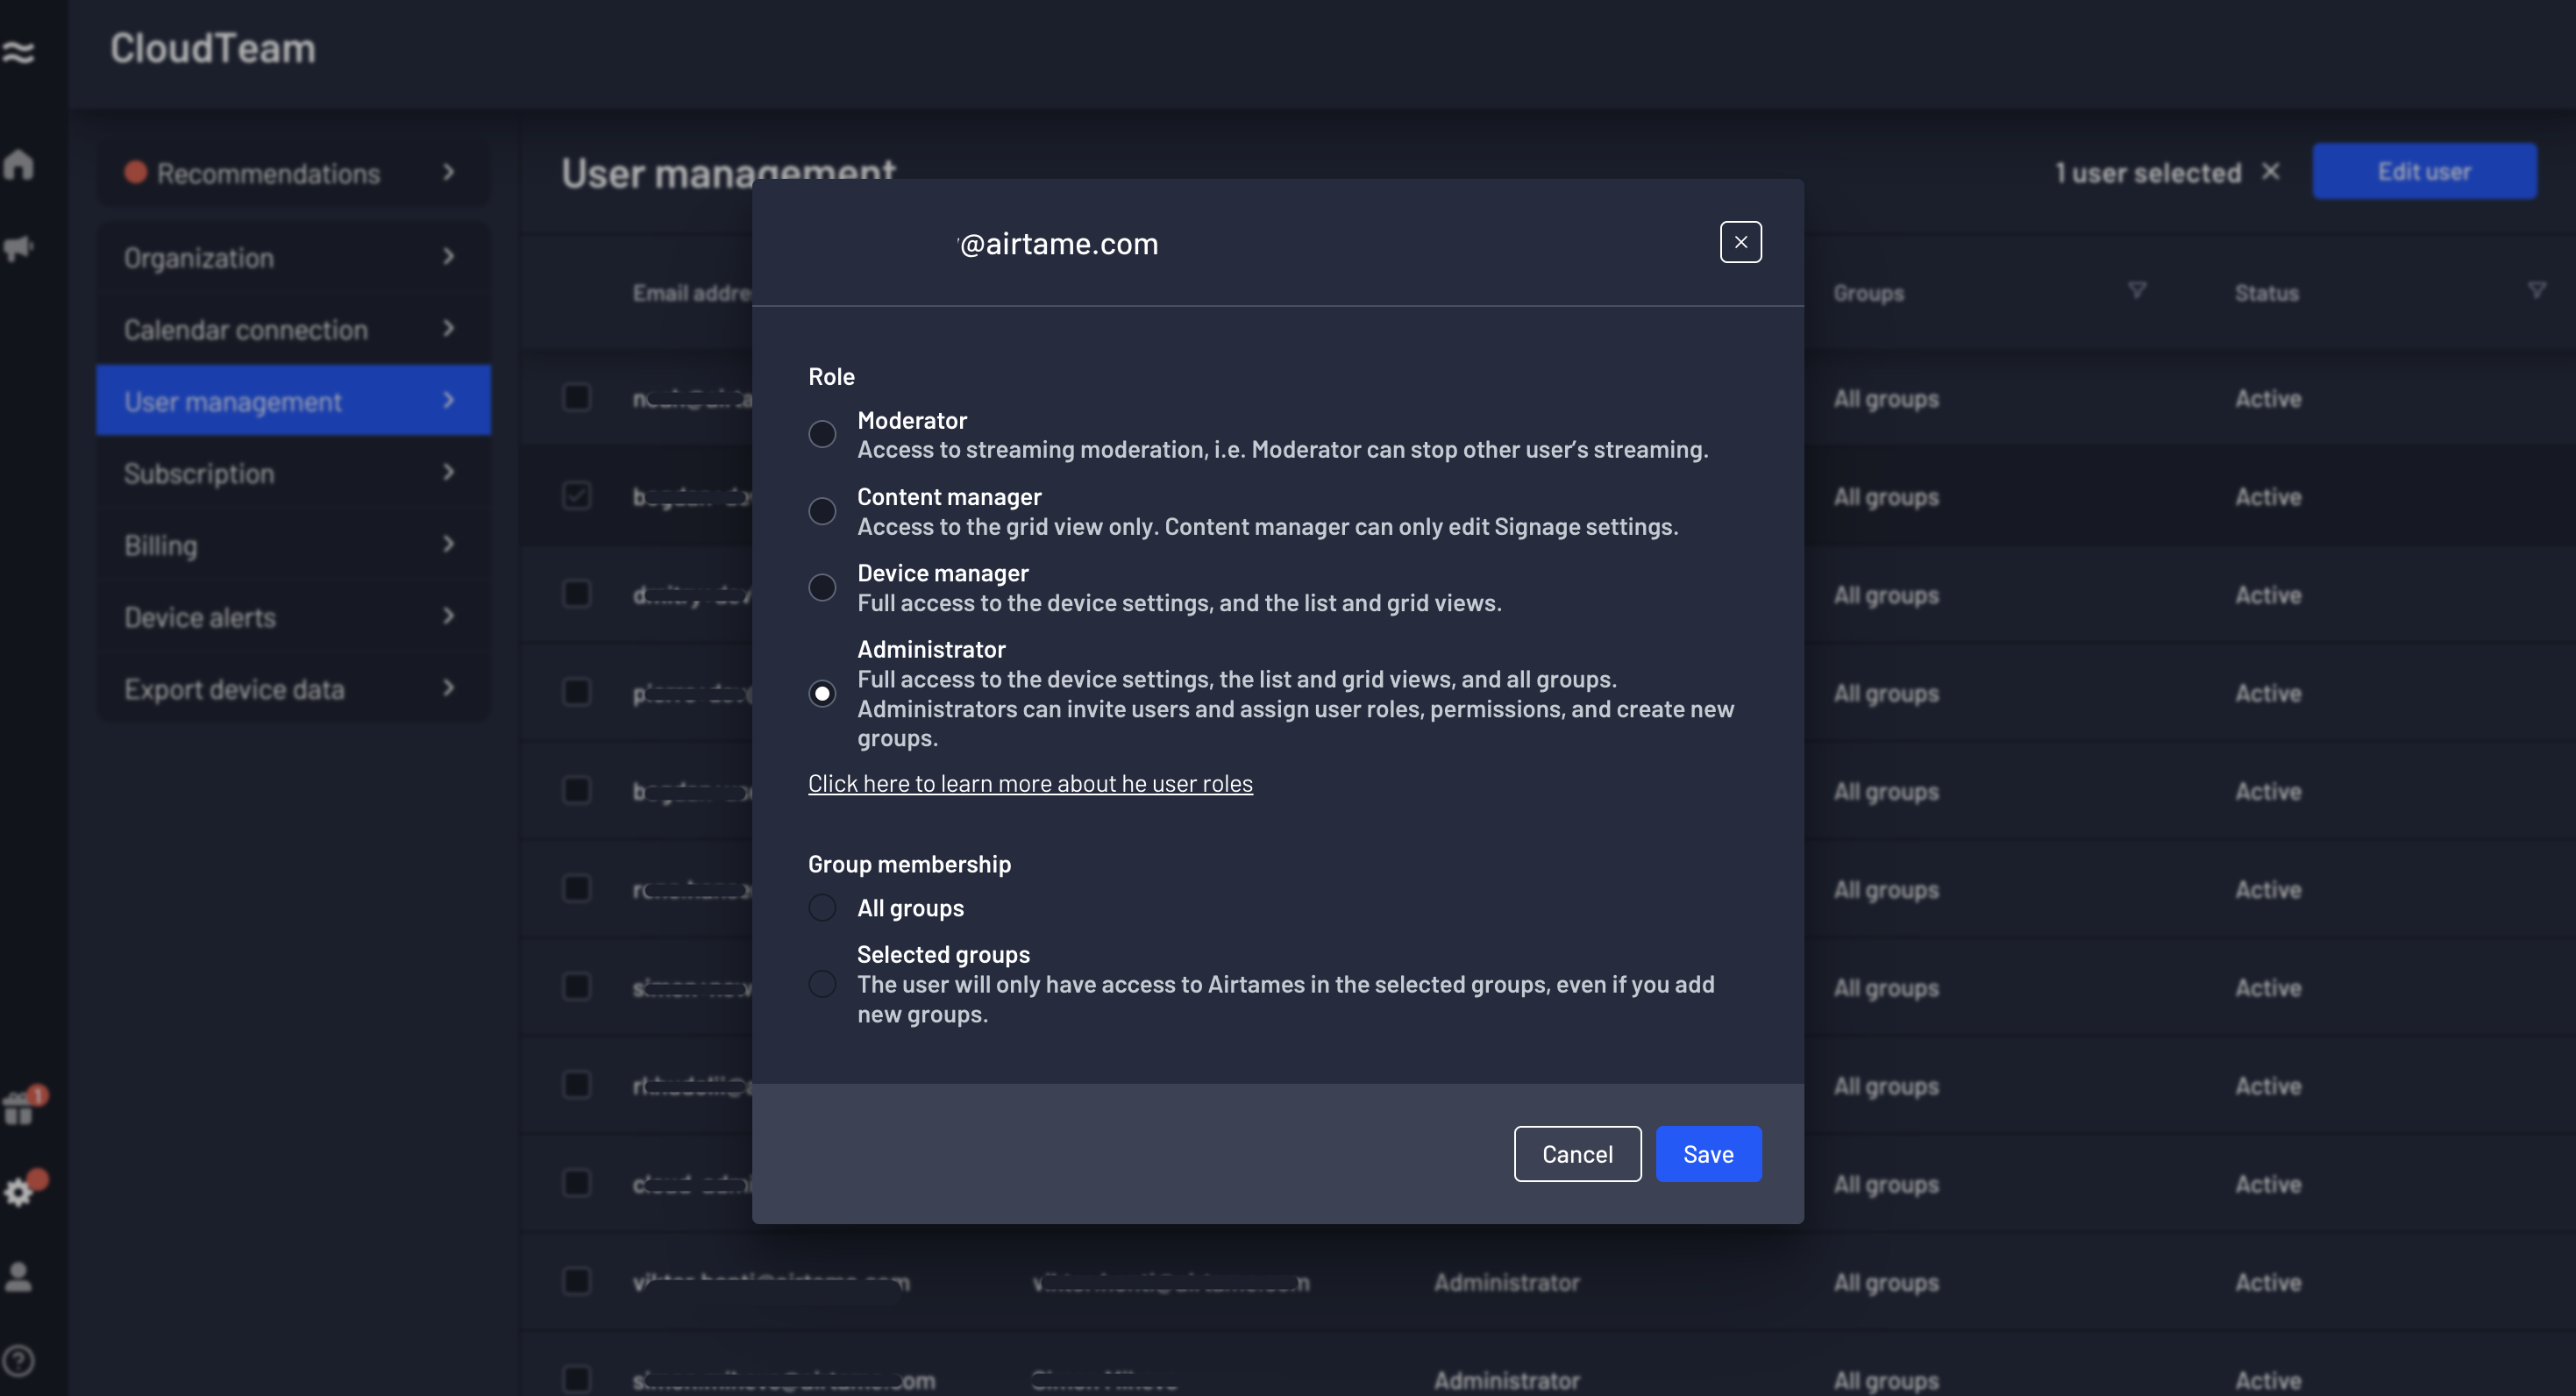Click the Groups column filter icon
Image resolution: width=2576 pixels, height=1396 pixels.
tap(2136, 291)
